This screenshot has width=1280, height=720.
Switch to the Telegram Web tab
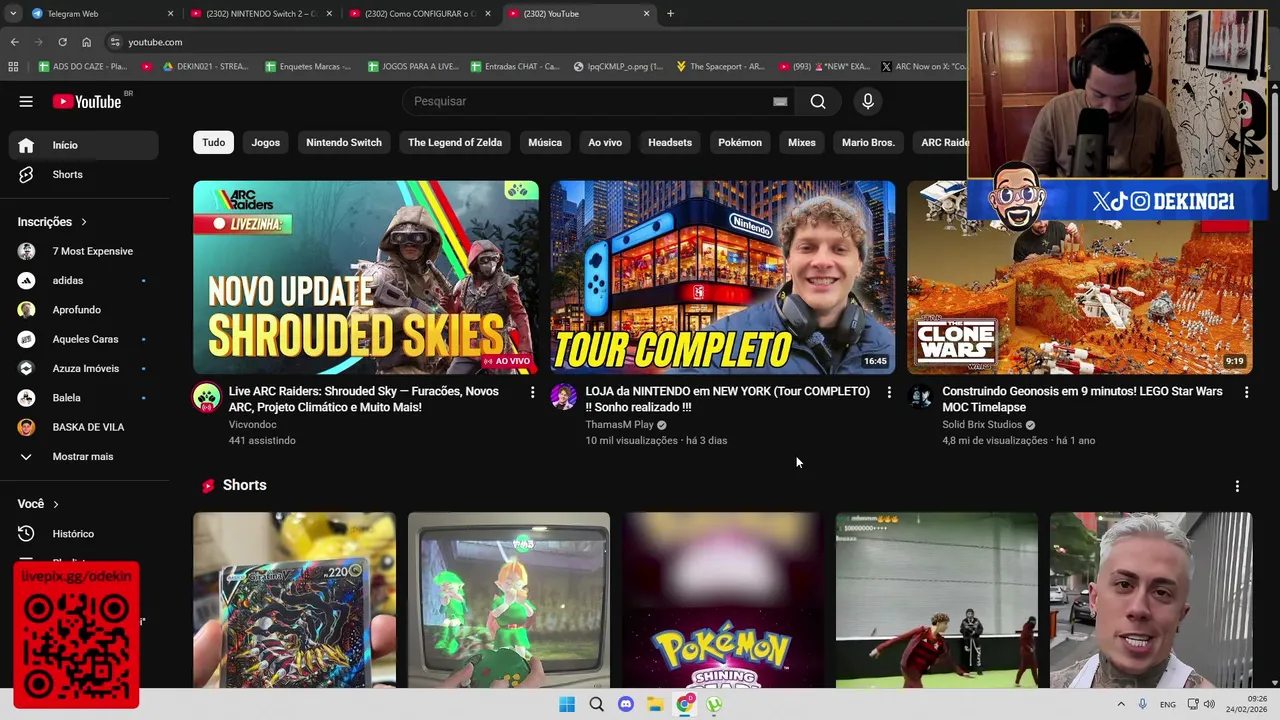100,14
